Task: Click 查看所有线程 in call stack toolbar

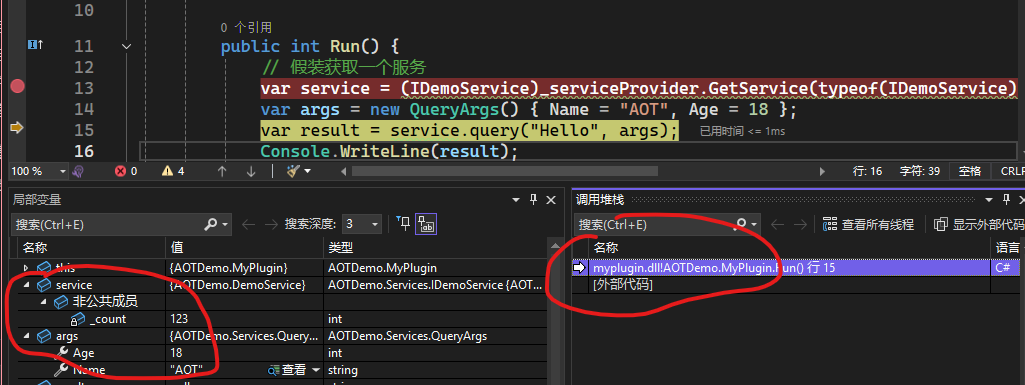Action: pos(868,224)
